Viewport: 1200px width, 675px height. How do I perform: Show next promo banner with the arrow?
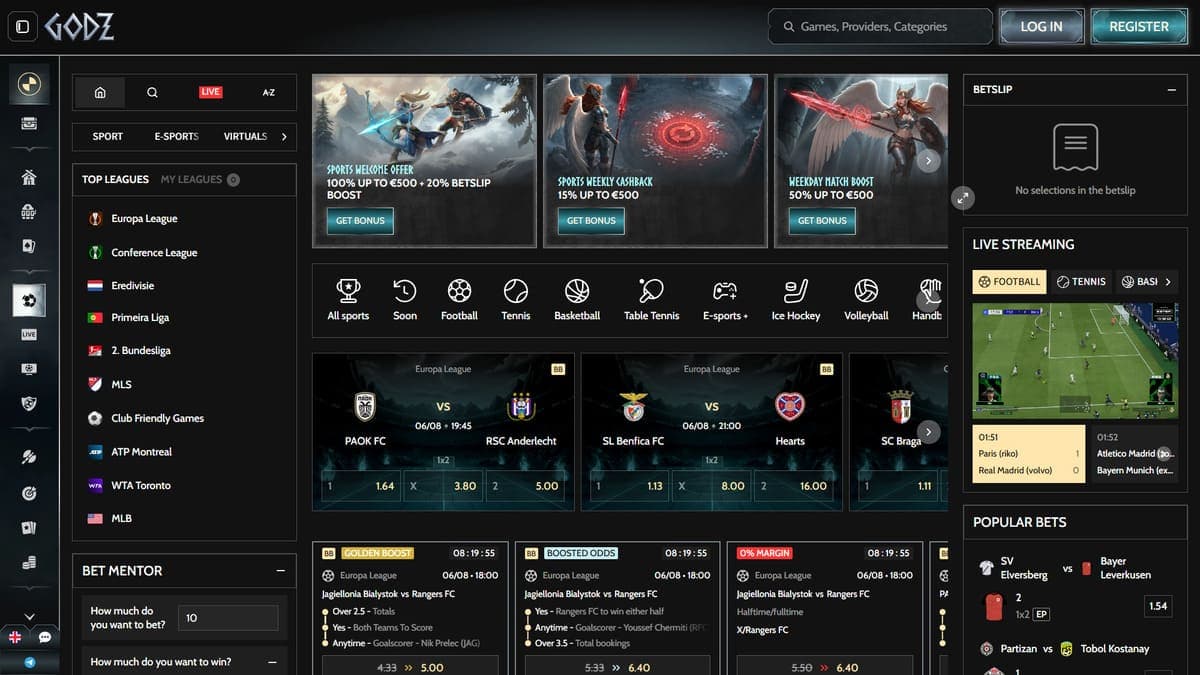point(929,161)
